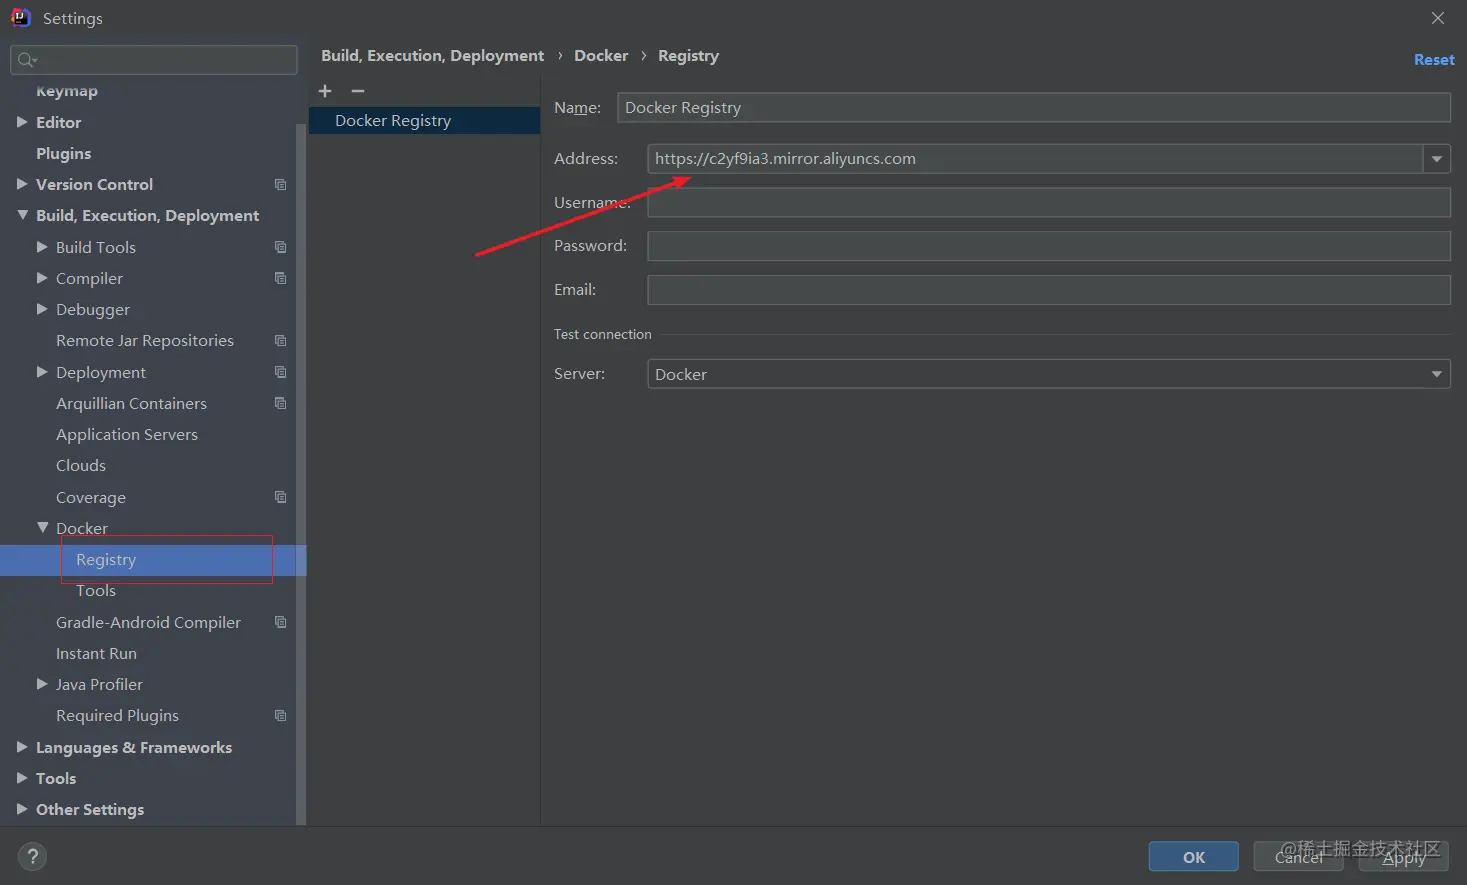
Task: Open the help question mark button
Action: pos(32,856)
